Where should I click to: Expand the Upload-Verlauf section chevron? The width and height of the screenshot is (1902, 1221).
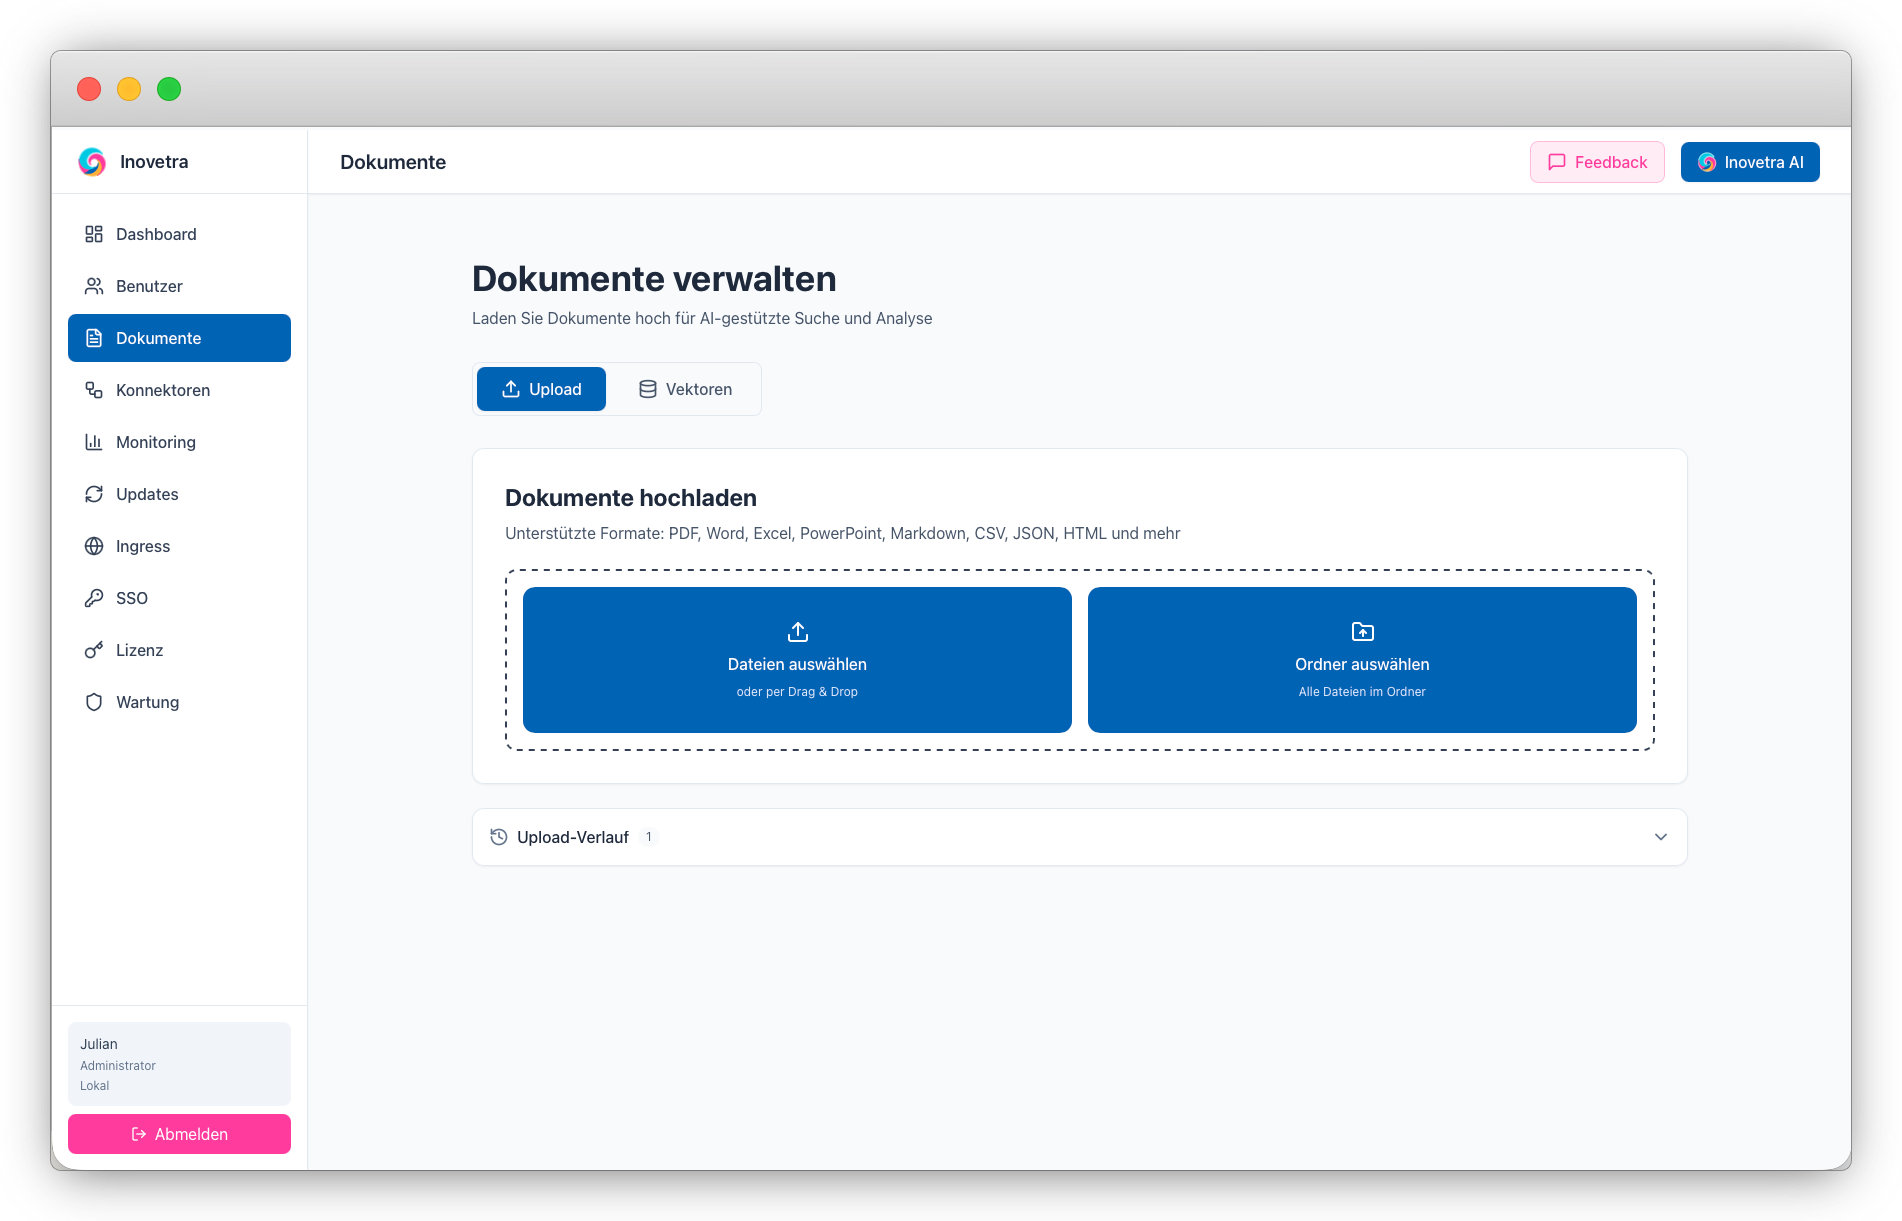pos(1661,837)
